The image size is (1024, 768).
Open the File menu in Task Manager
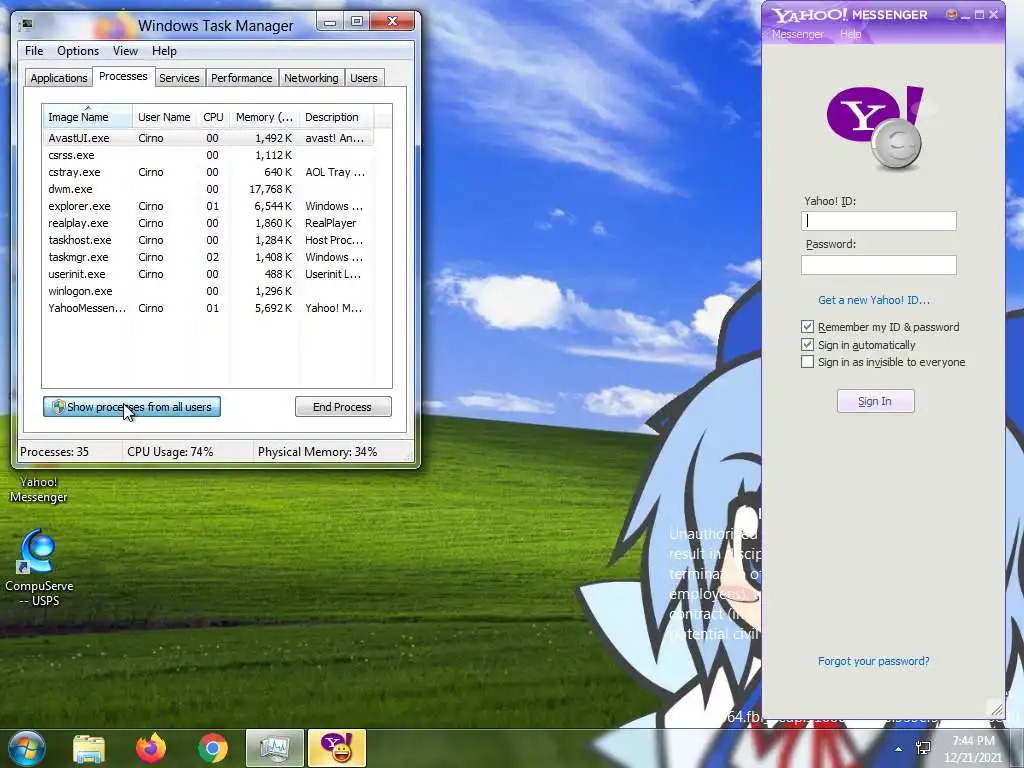(x=34, y=51)
